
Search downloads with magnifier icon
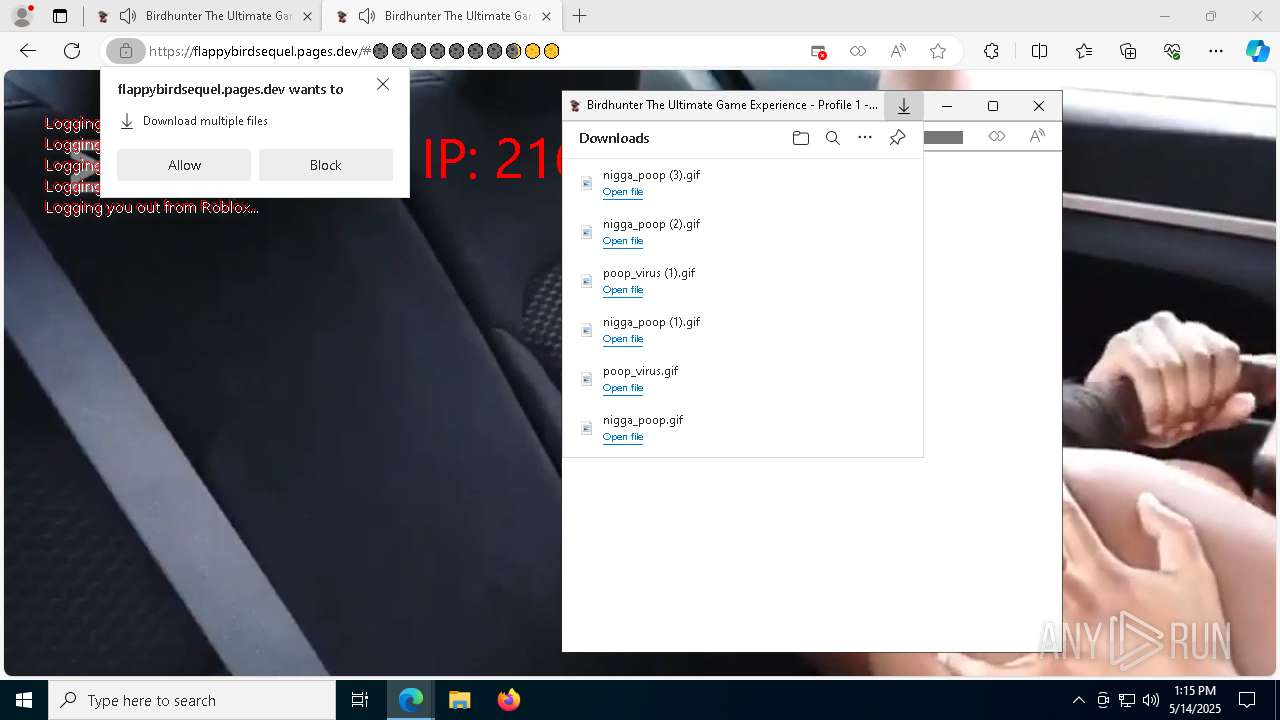pos(833,138)
